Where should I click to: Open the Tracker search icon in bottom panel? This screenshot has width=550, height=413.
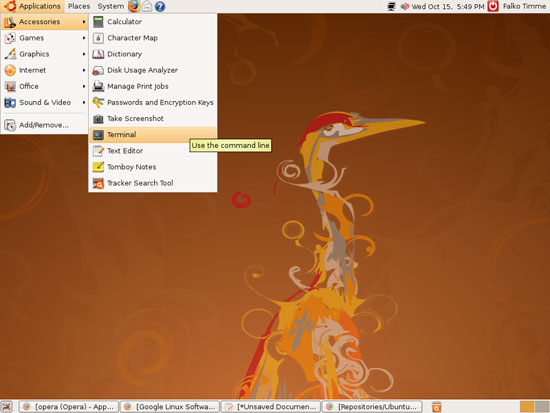pyautogui.click(x=436, y=407)
